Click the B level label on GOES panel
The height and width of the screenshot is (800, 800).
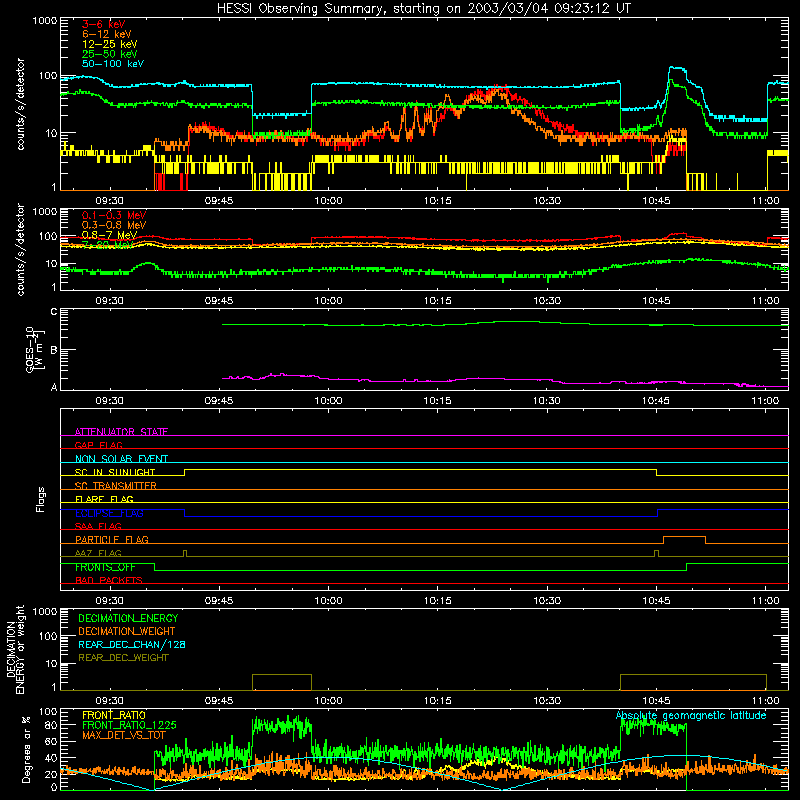click(54, 350)
